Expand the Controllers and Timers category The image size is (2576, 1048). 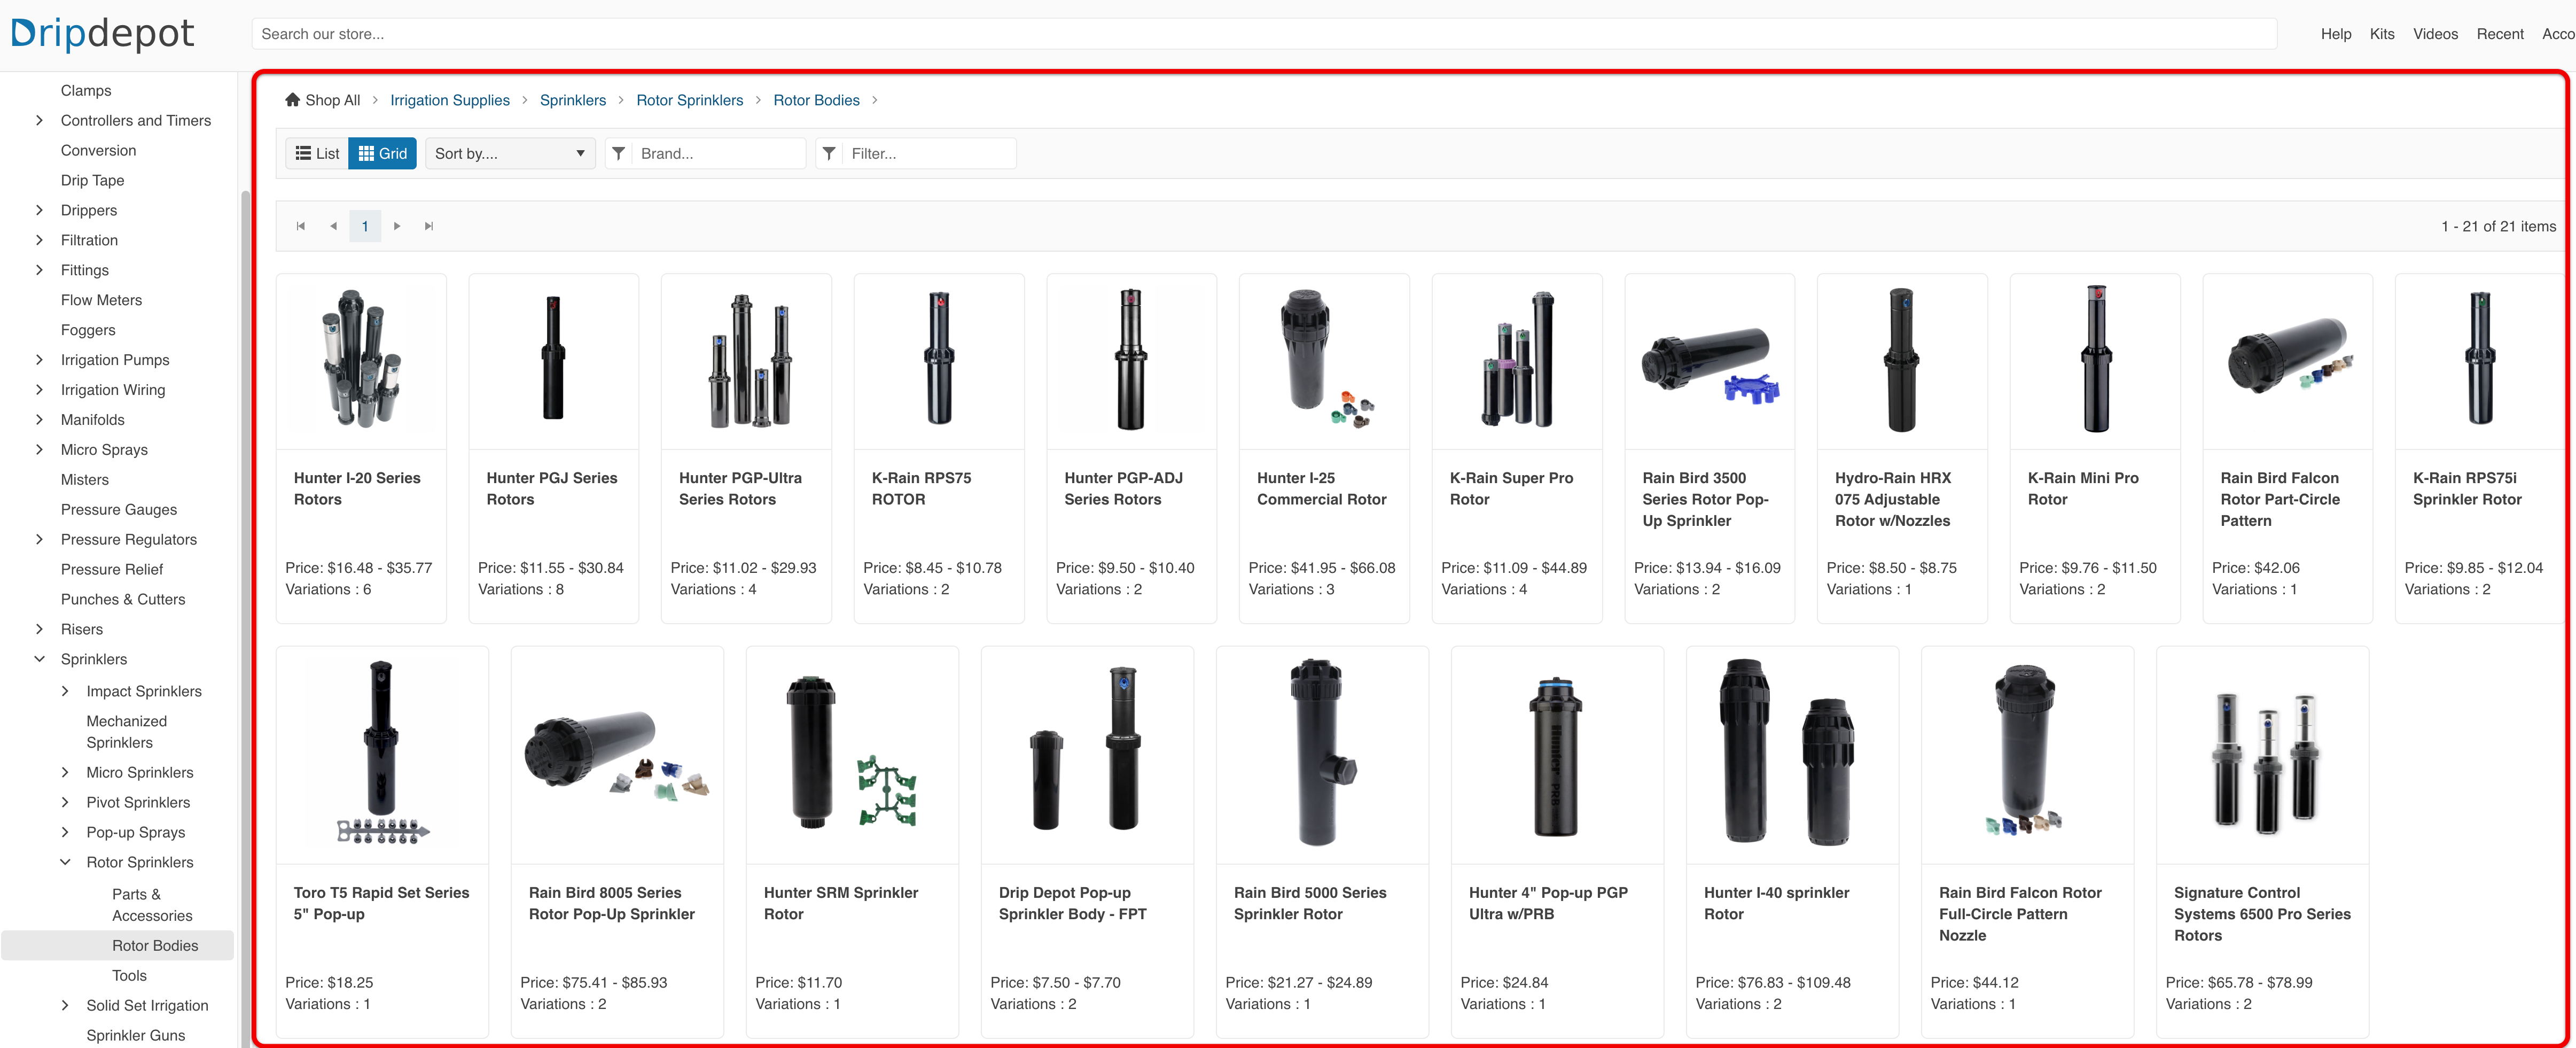click(40, 120)
